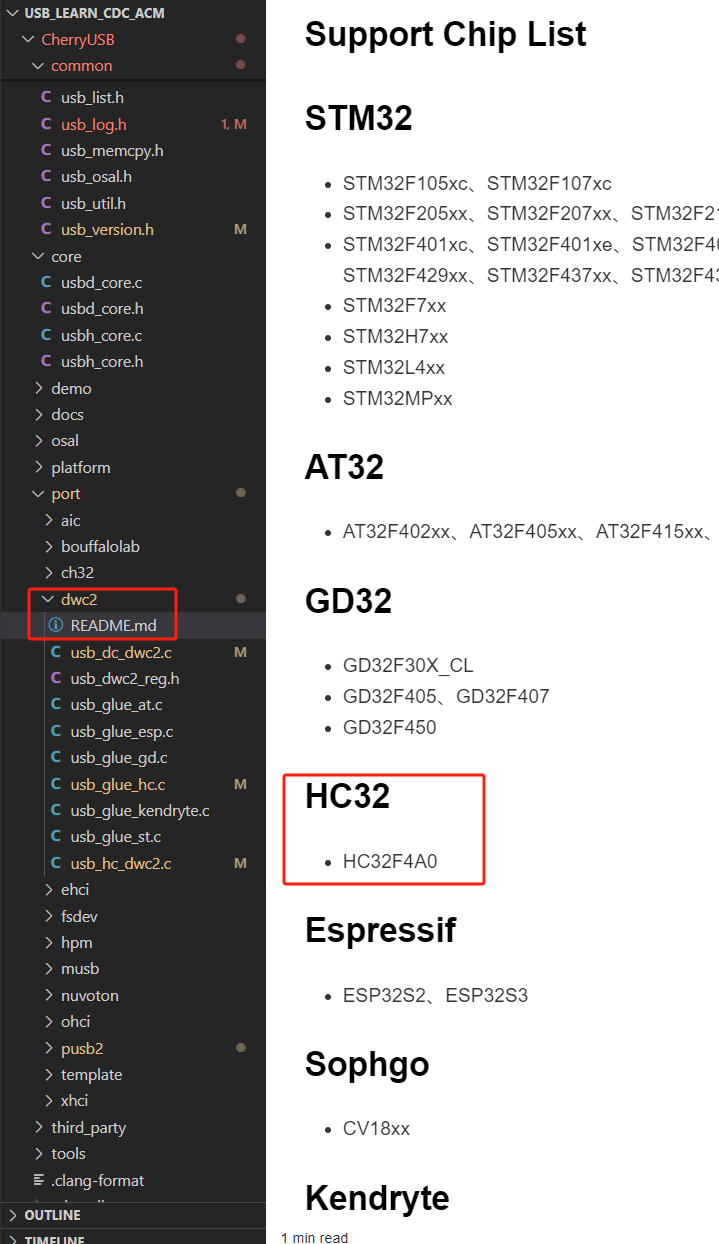
Task: Click usb_osal.h file icon
Action: tap(46, 177)
